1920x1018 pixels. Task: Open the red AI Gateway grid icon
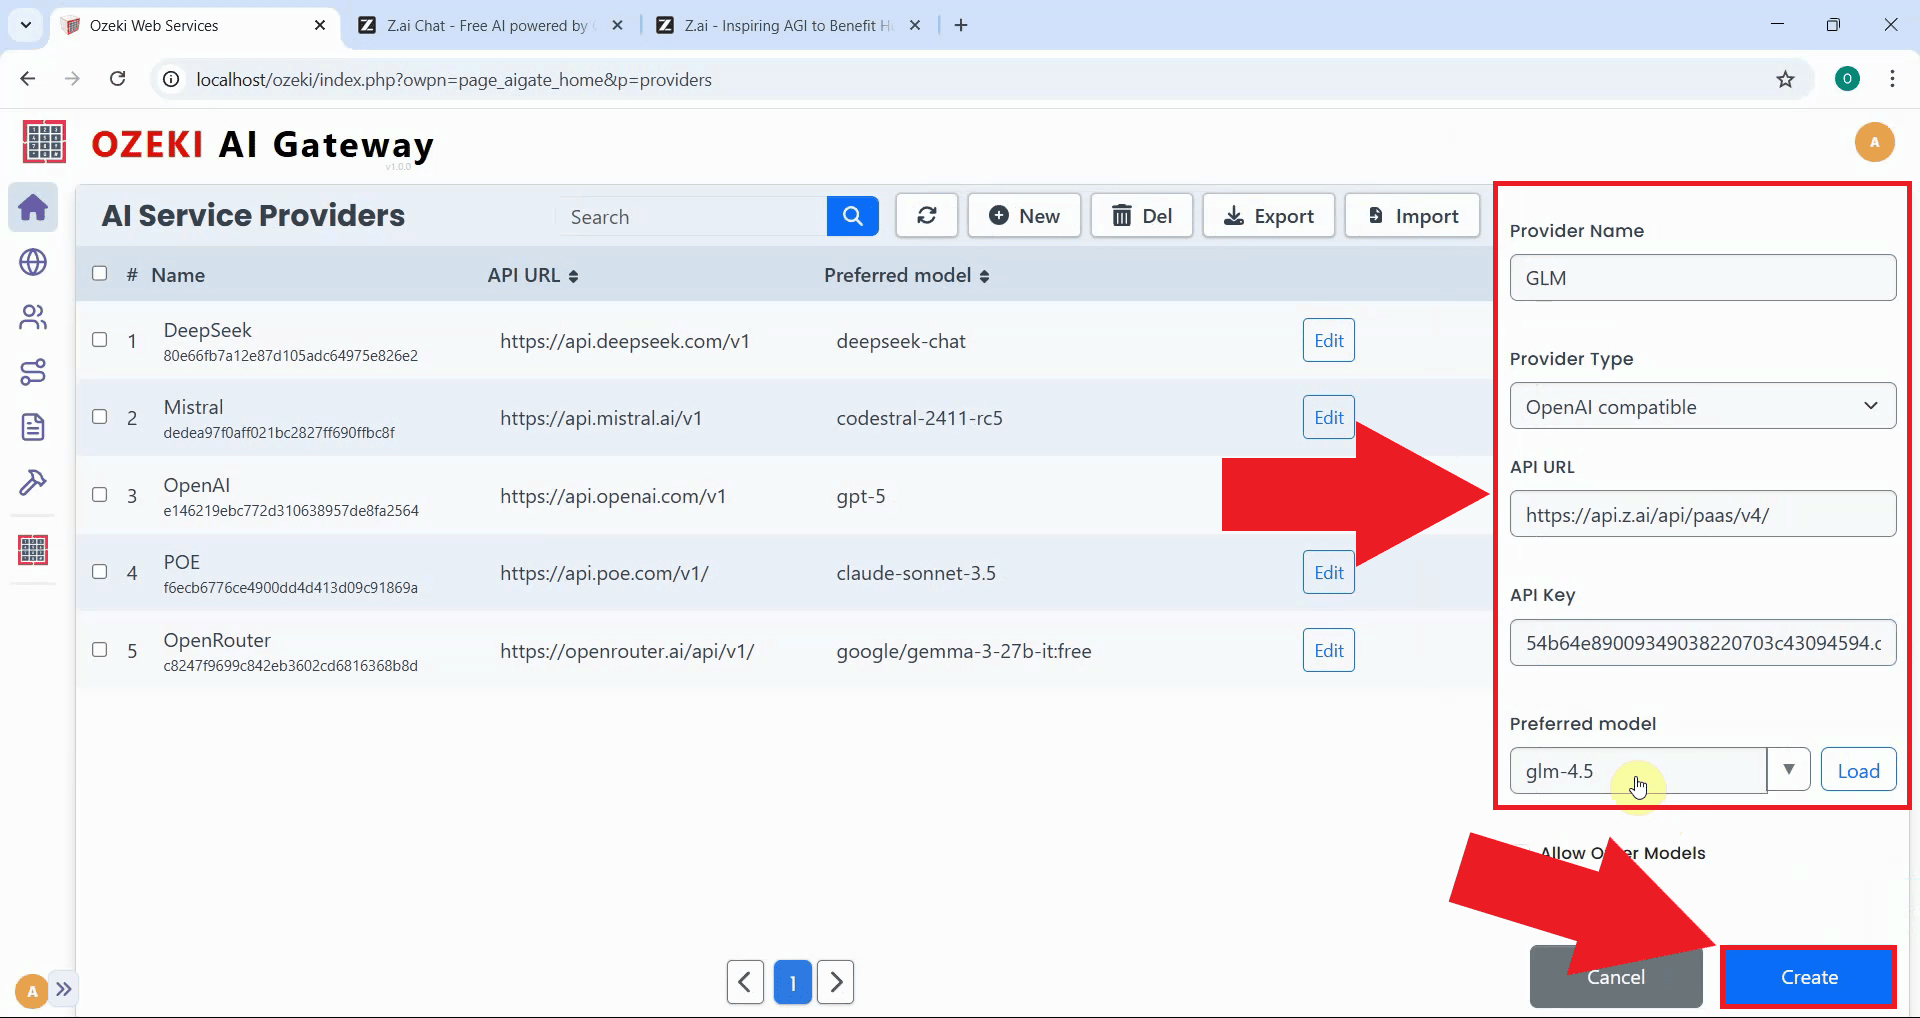33,549
